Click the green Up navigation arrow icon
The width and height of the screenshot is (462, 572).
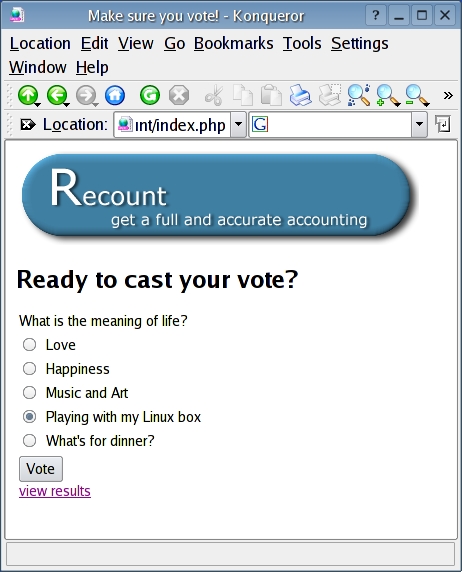point(28,95)
